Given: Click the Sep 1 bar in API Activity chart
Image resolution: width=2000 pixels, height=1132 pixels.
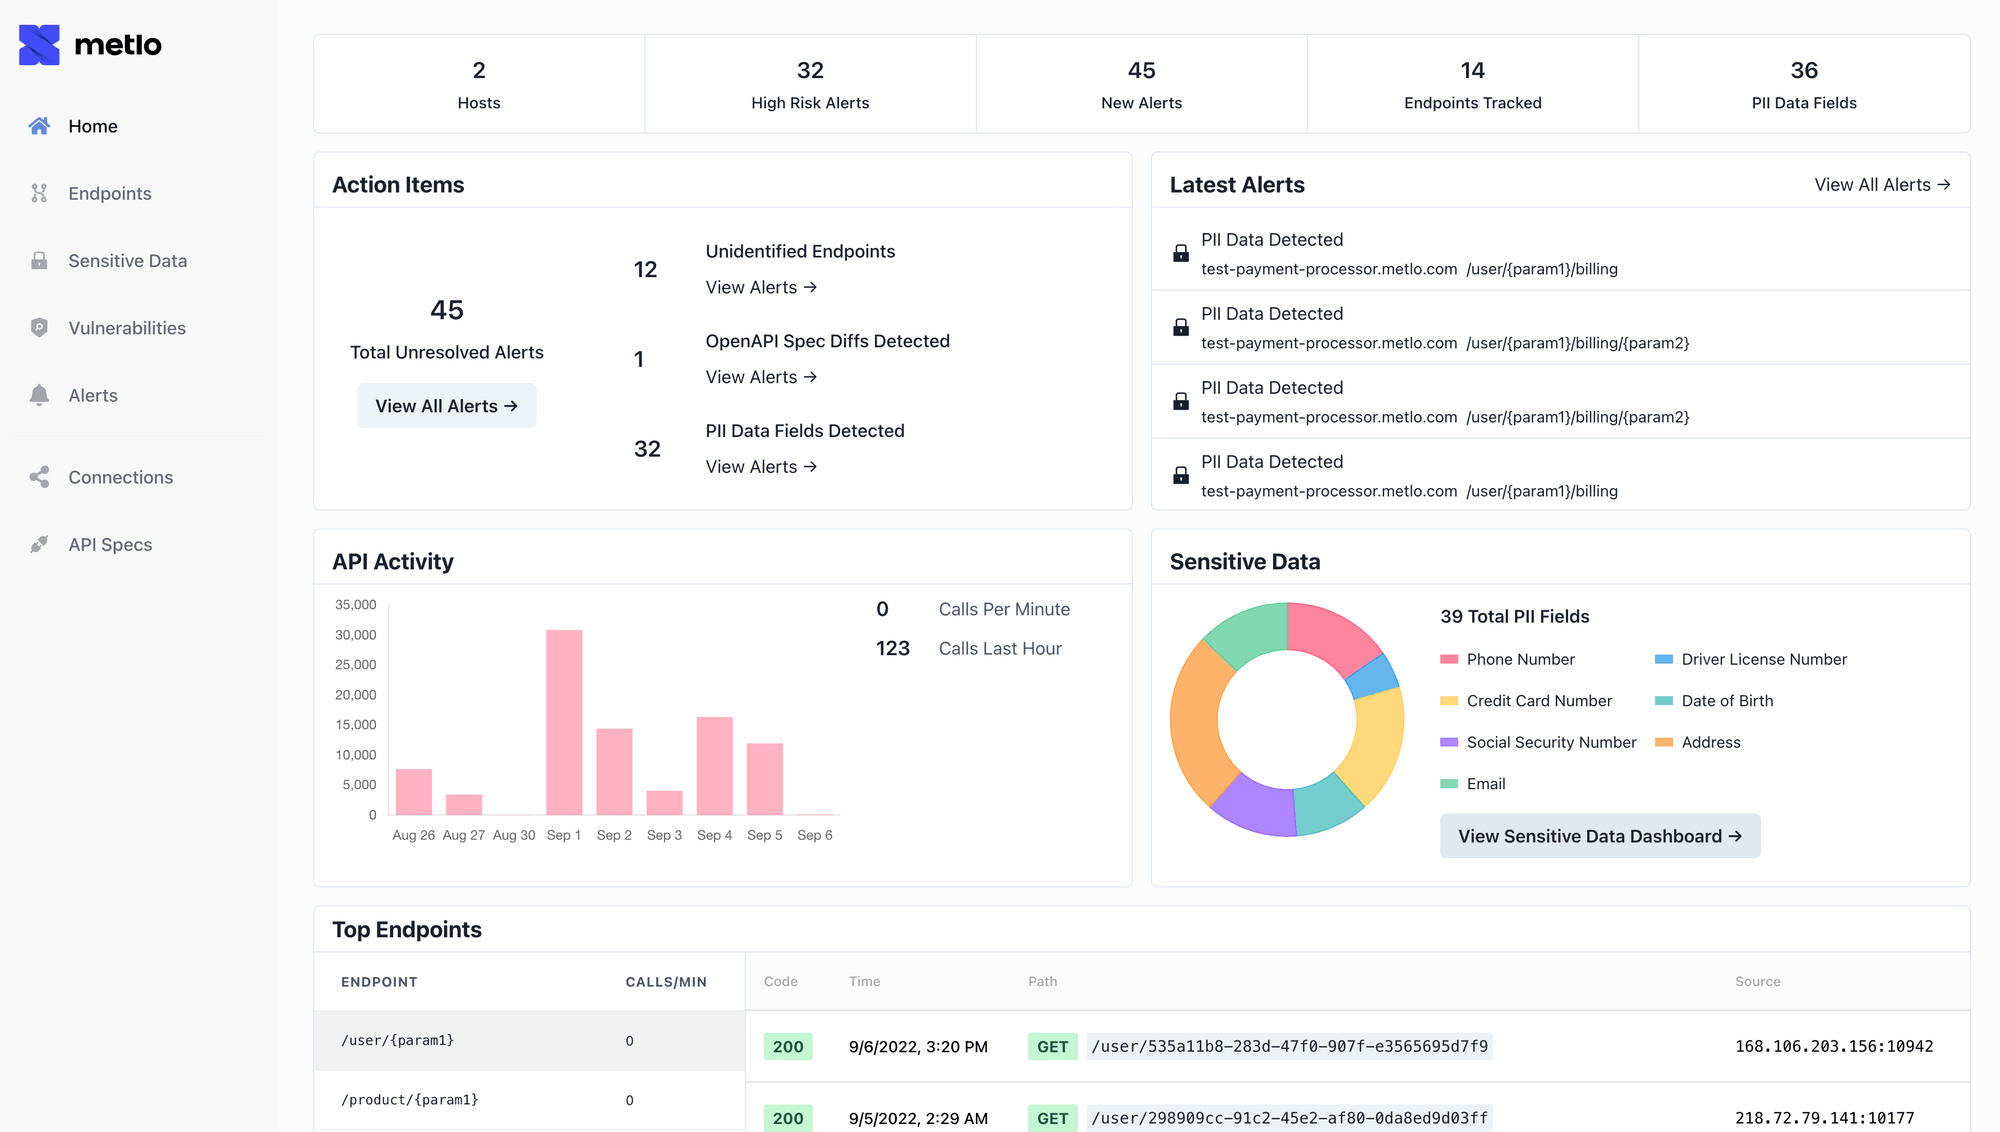Looking at the screenshot, I should [564, 722].
